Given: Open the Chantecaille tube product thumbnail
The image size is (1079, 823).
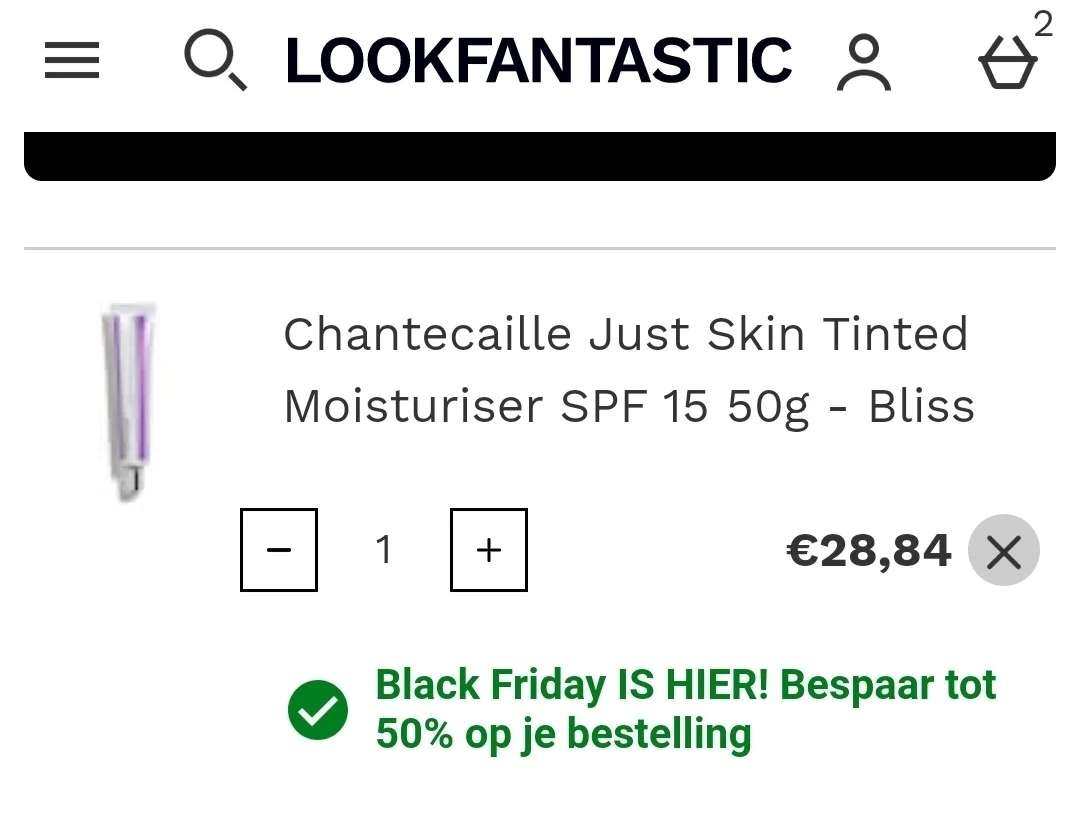Looking at the screenshot, I should coord(129,401).
